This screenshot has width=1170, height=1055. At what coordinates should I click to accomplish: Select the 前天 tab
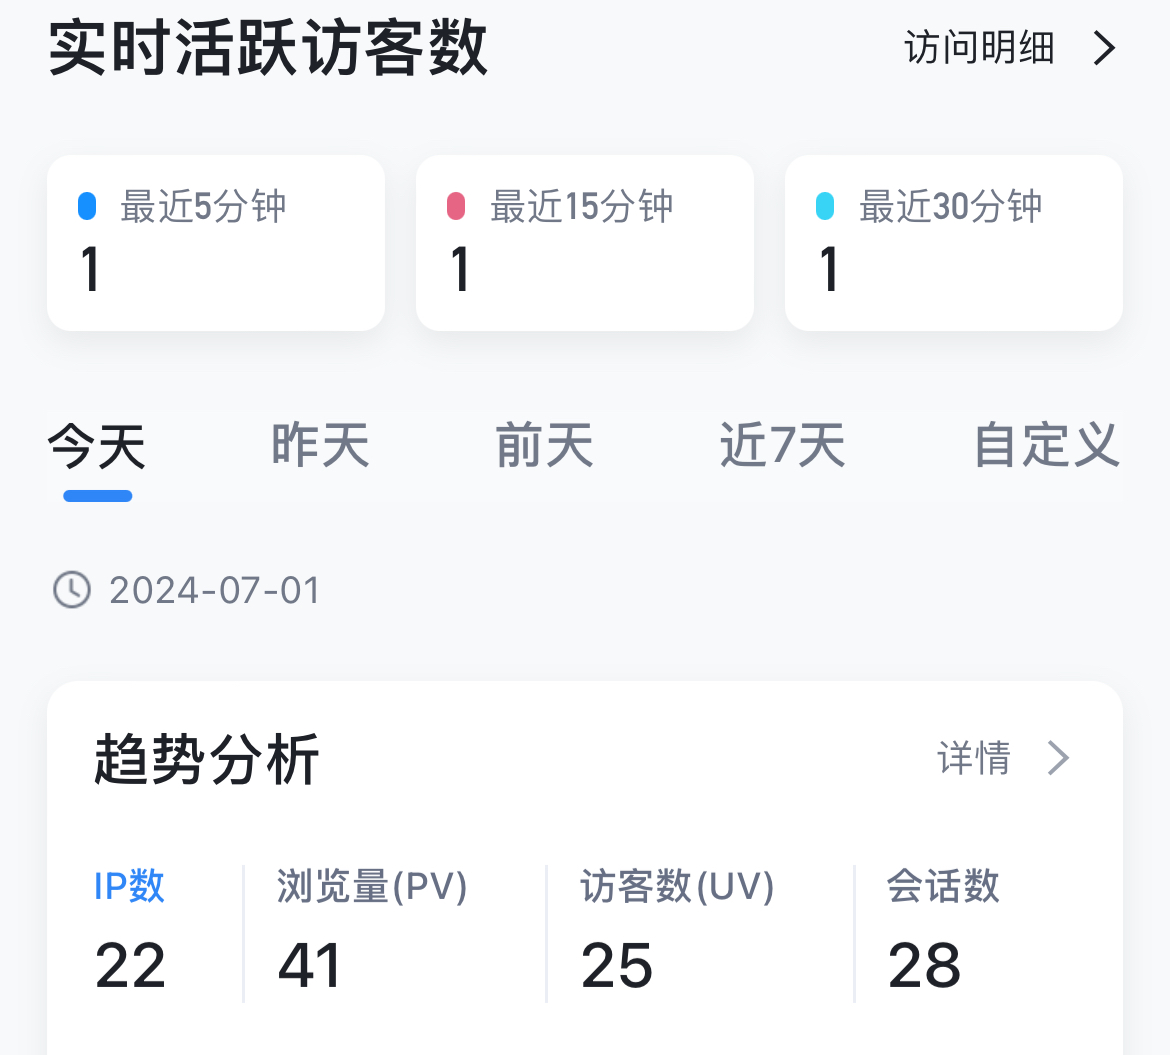click(x=544, y=446)
